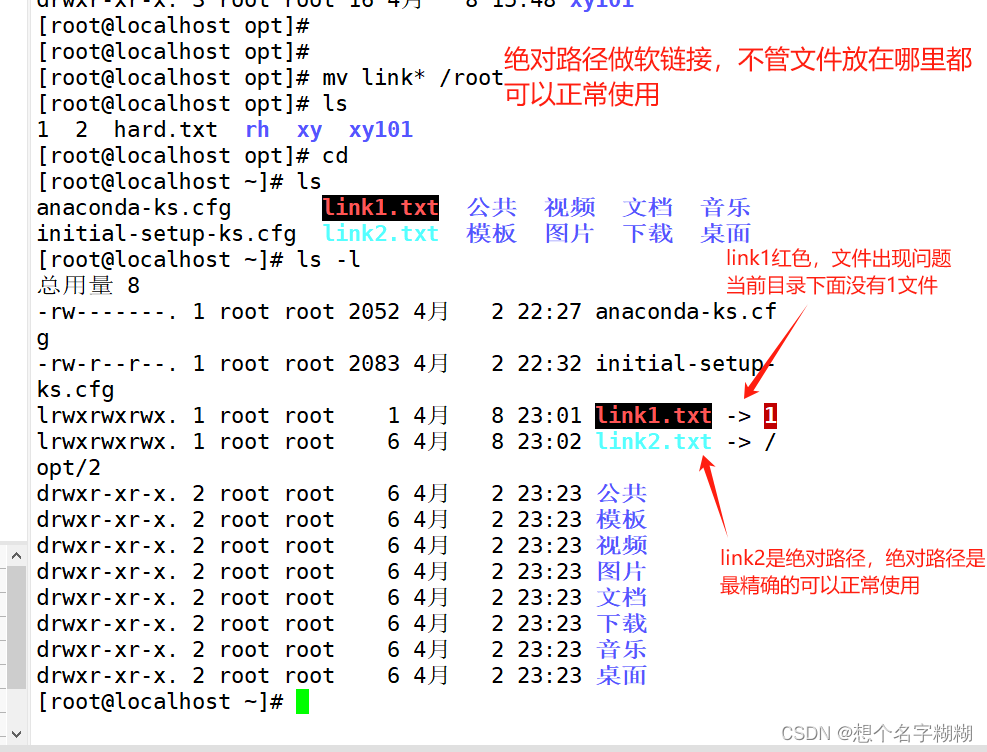Click the 桌面 directory name

point(725,233)
